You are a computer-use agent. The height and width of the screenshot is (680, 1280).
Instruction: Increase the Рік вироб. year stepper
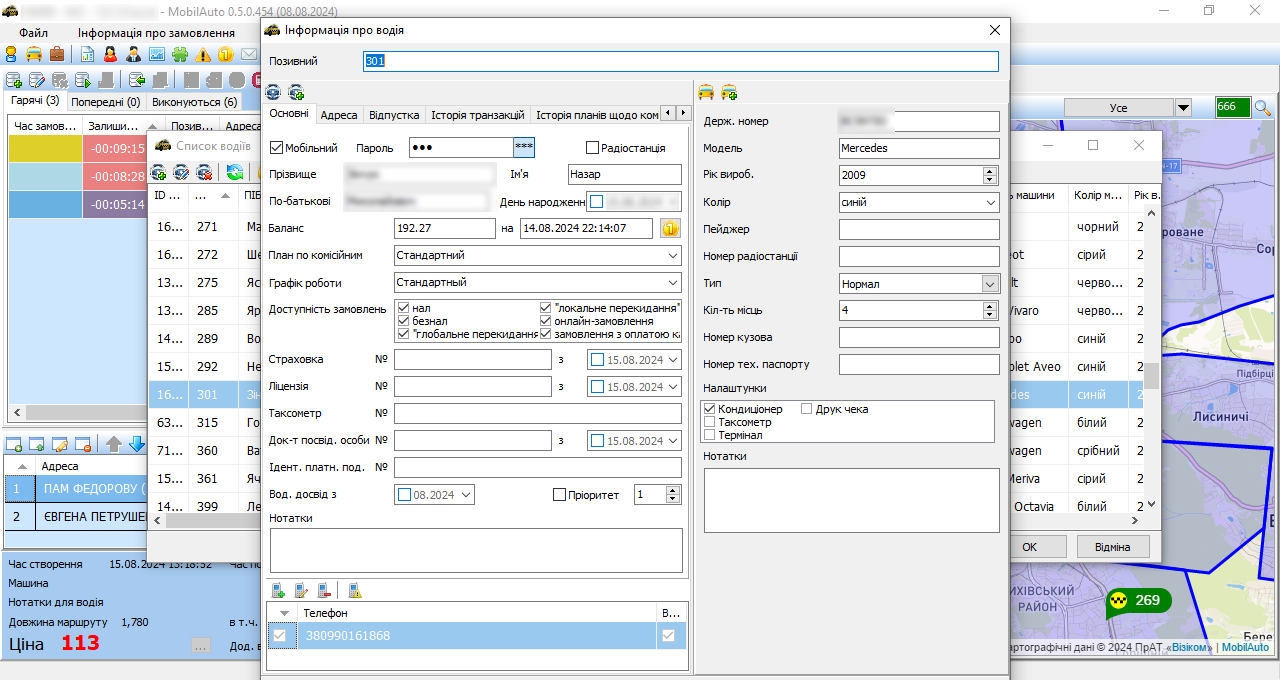990,171
